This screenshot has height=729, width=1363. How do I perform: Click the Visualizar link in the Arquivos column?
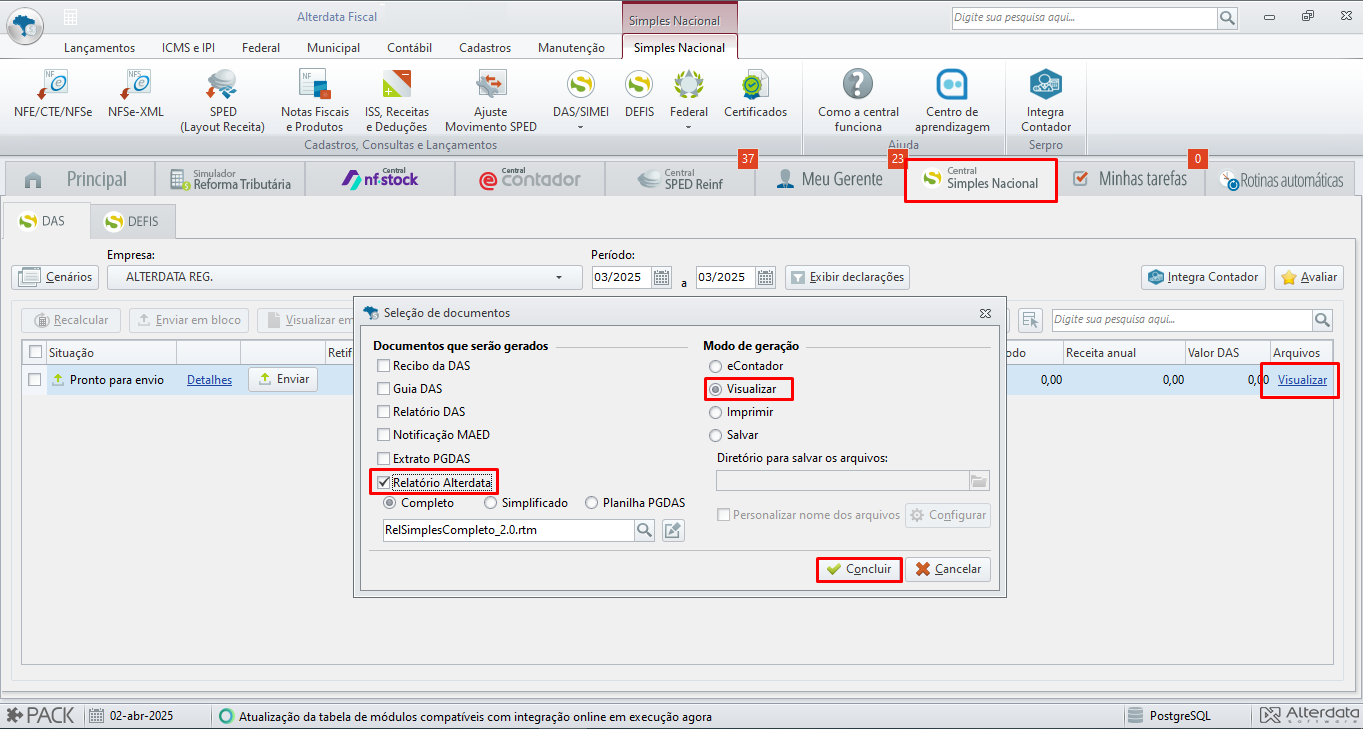[x=1302, y=380]
